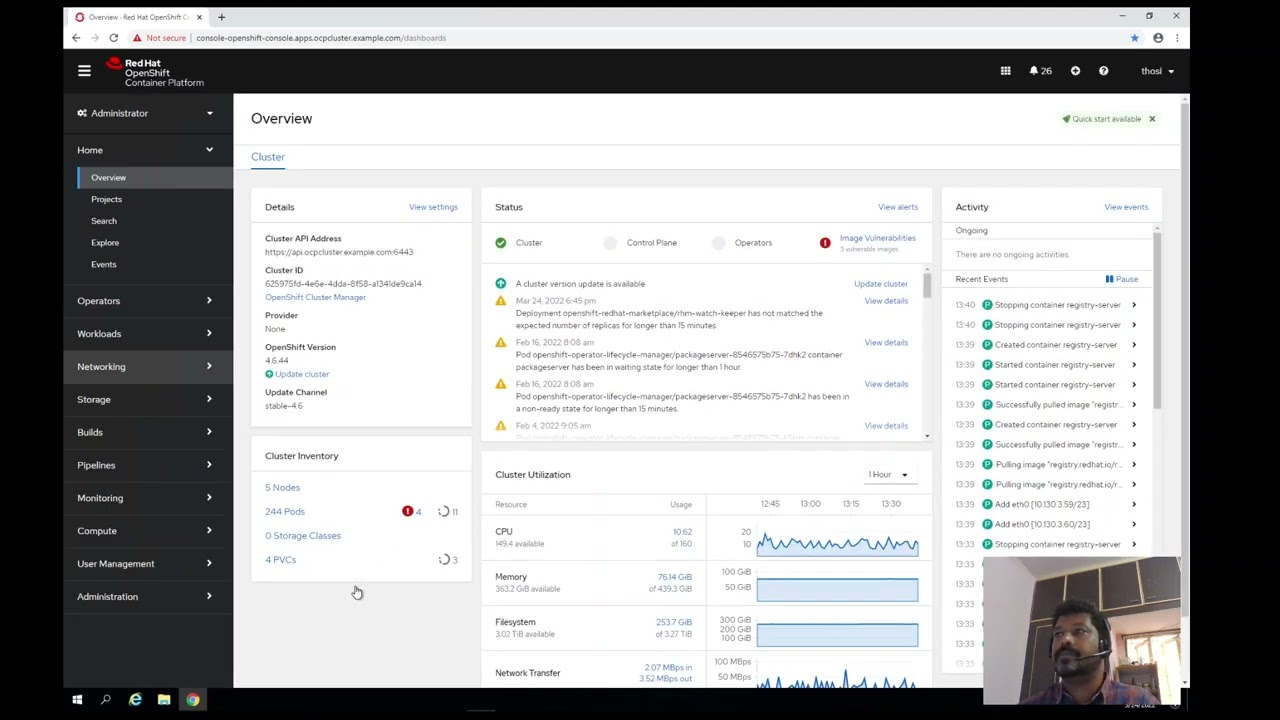Expand the Operators navigation section
Screen dimensions: 1280x720
pyautogui.click(x=146, y=301)
